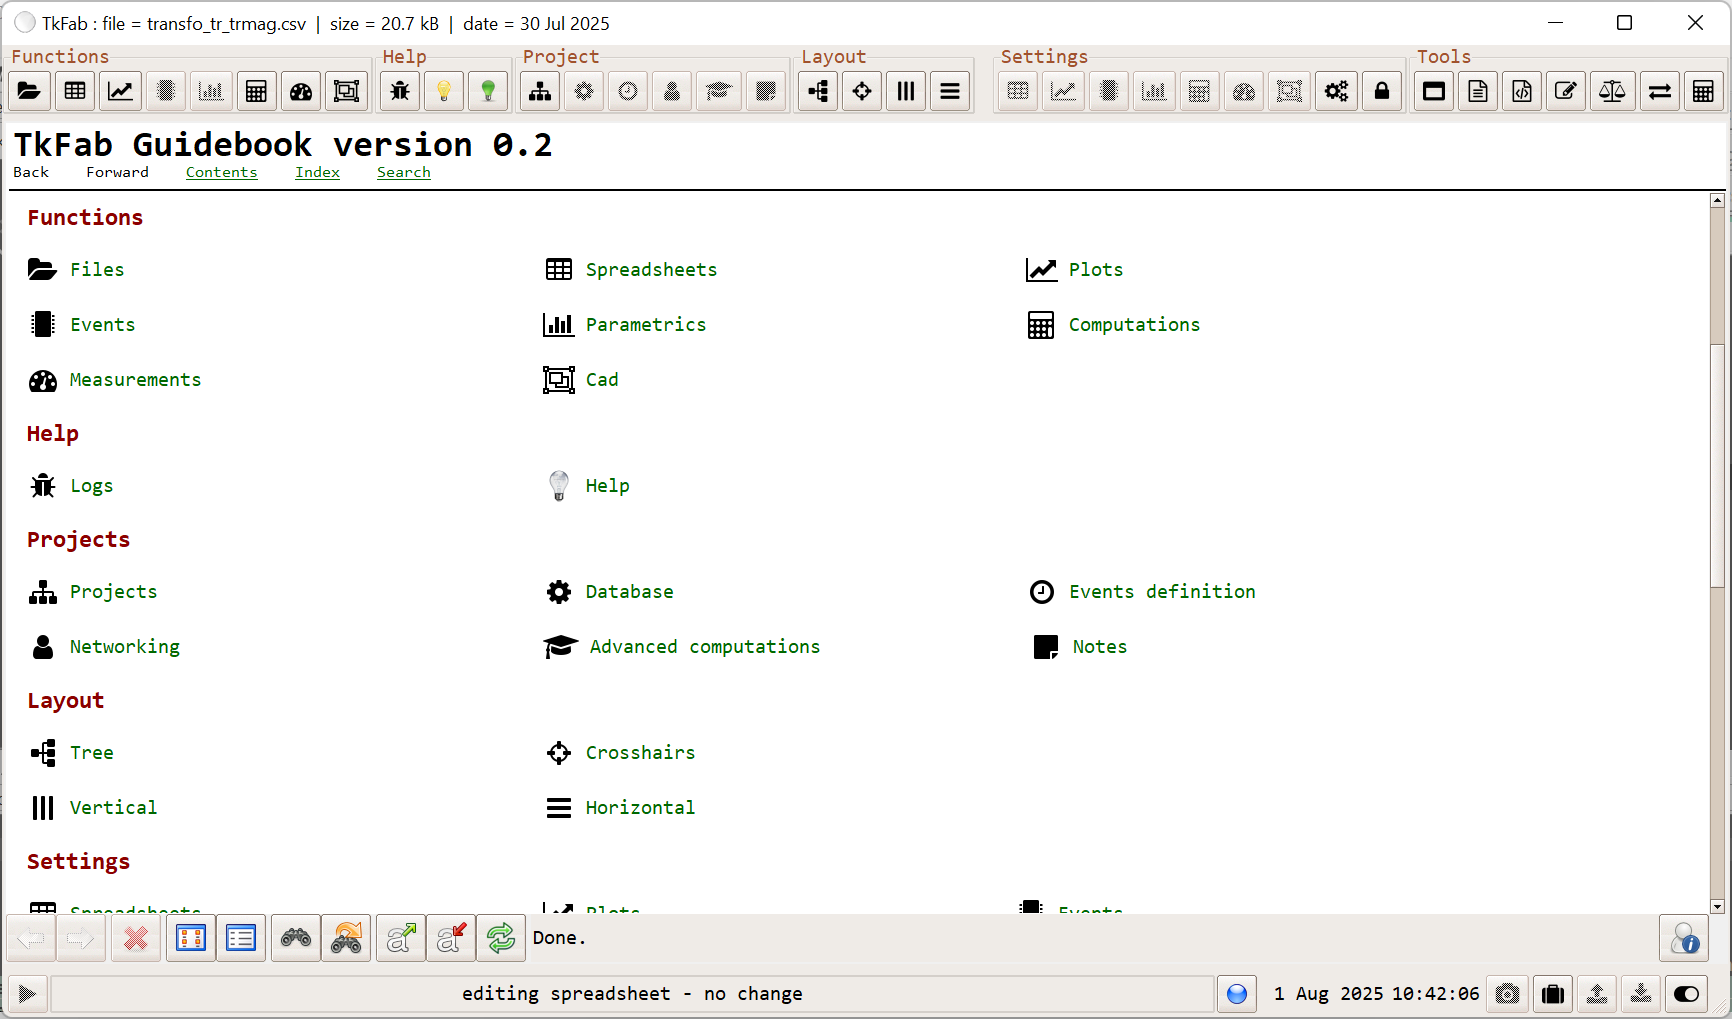Toggle the blue sphere indicator in status bar

1236,994
